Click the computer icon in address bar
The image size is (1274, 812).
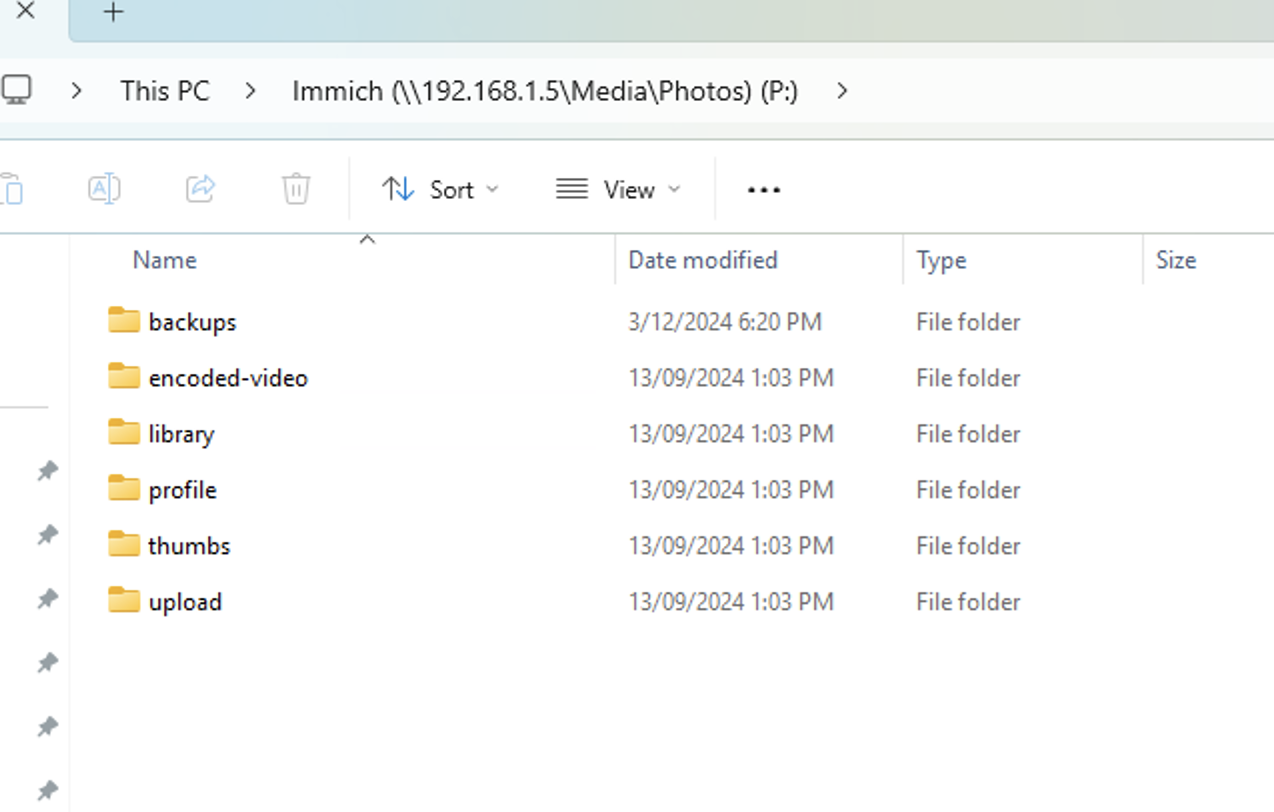coord(15,90)
